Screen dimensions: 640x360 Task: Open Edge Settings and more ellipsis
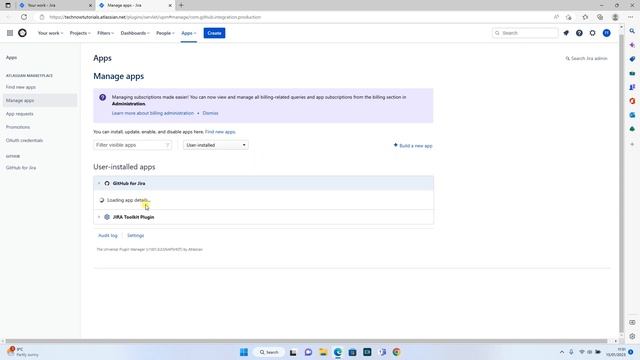[x=631, y=17]
